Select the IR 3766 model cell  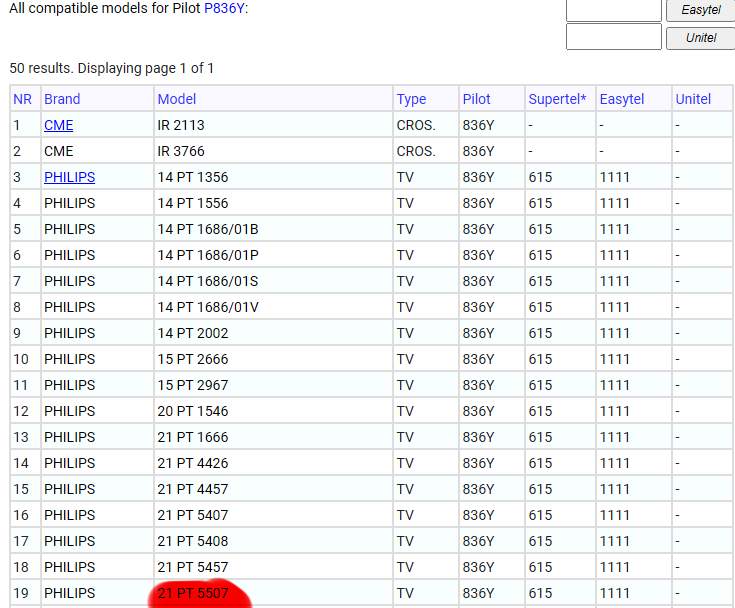coord(182,151)
